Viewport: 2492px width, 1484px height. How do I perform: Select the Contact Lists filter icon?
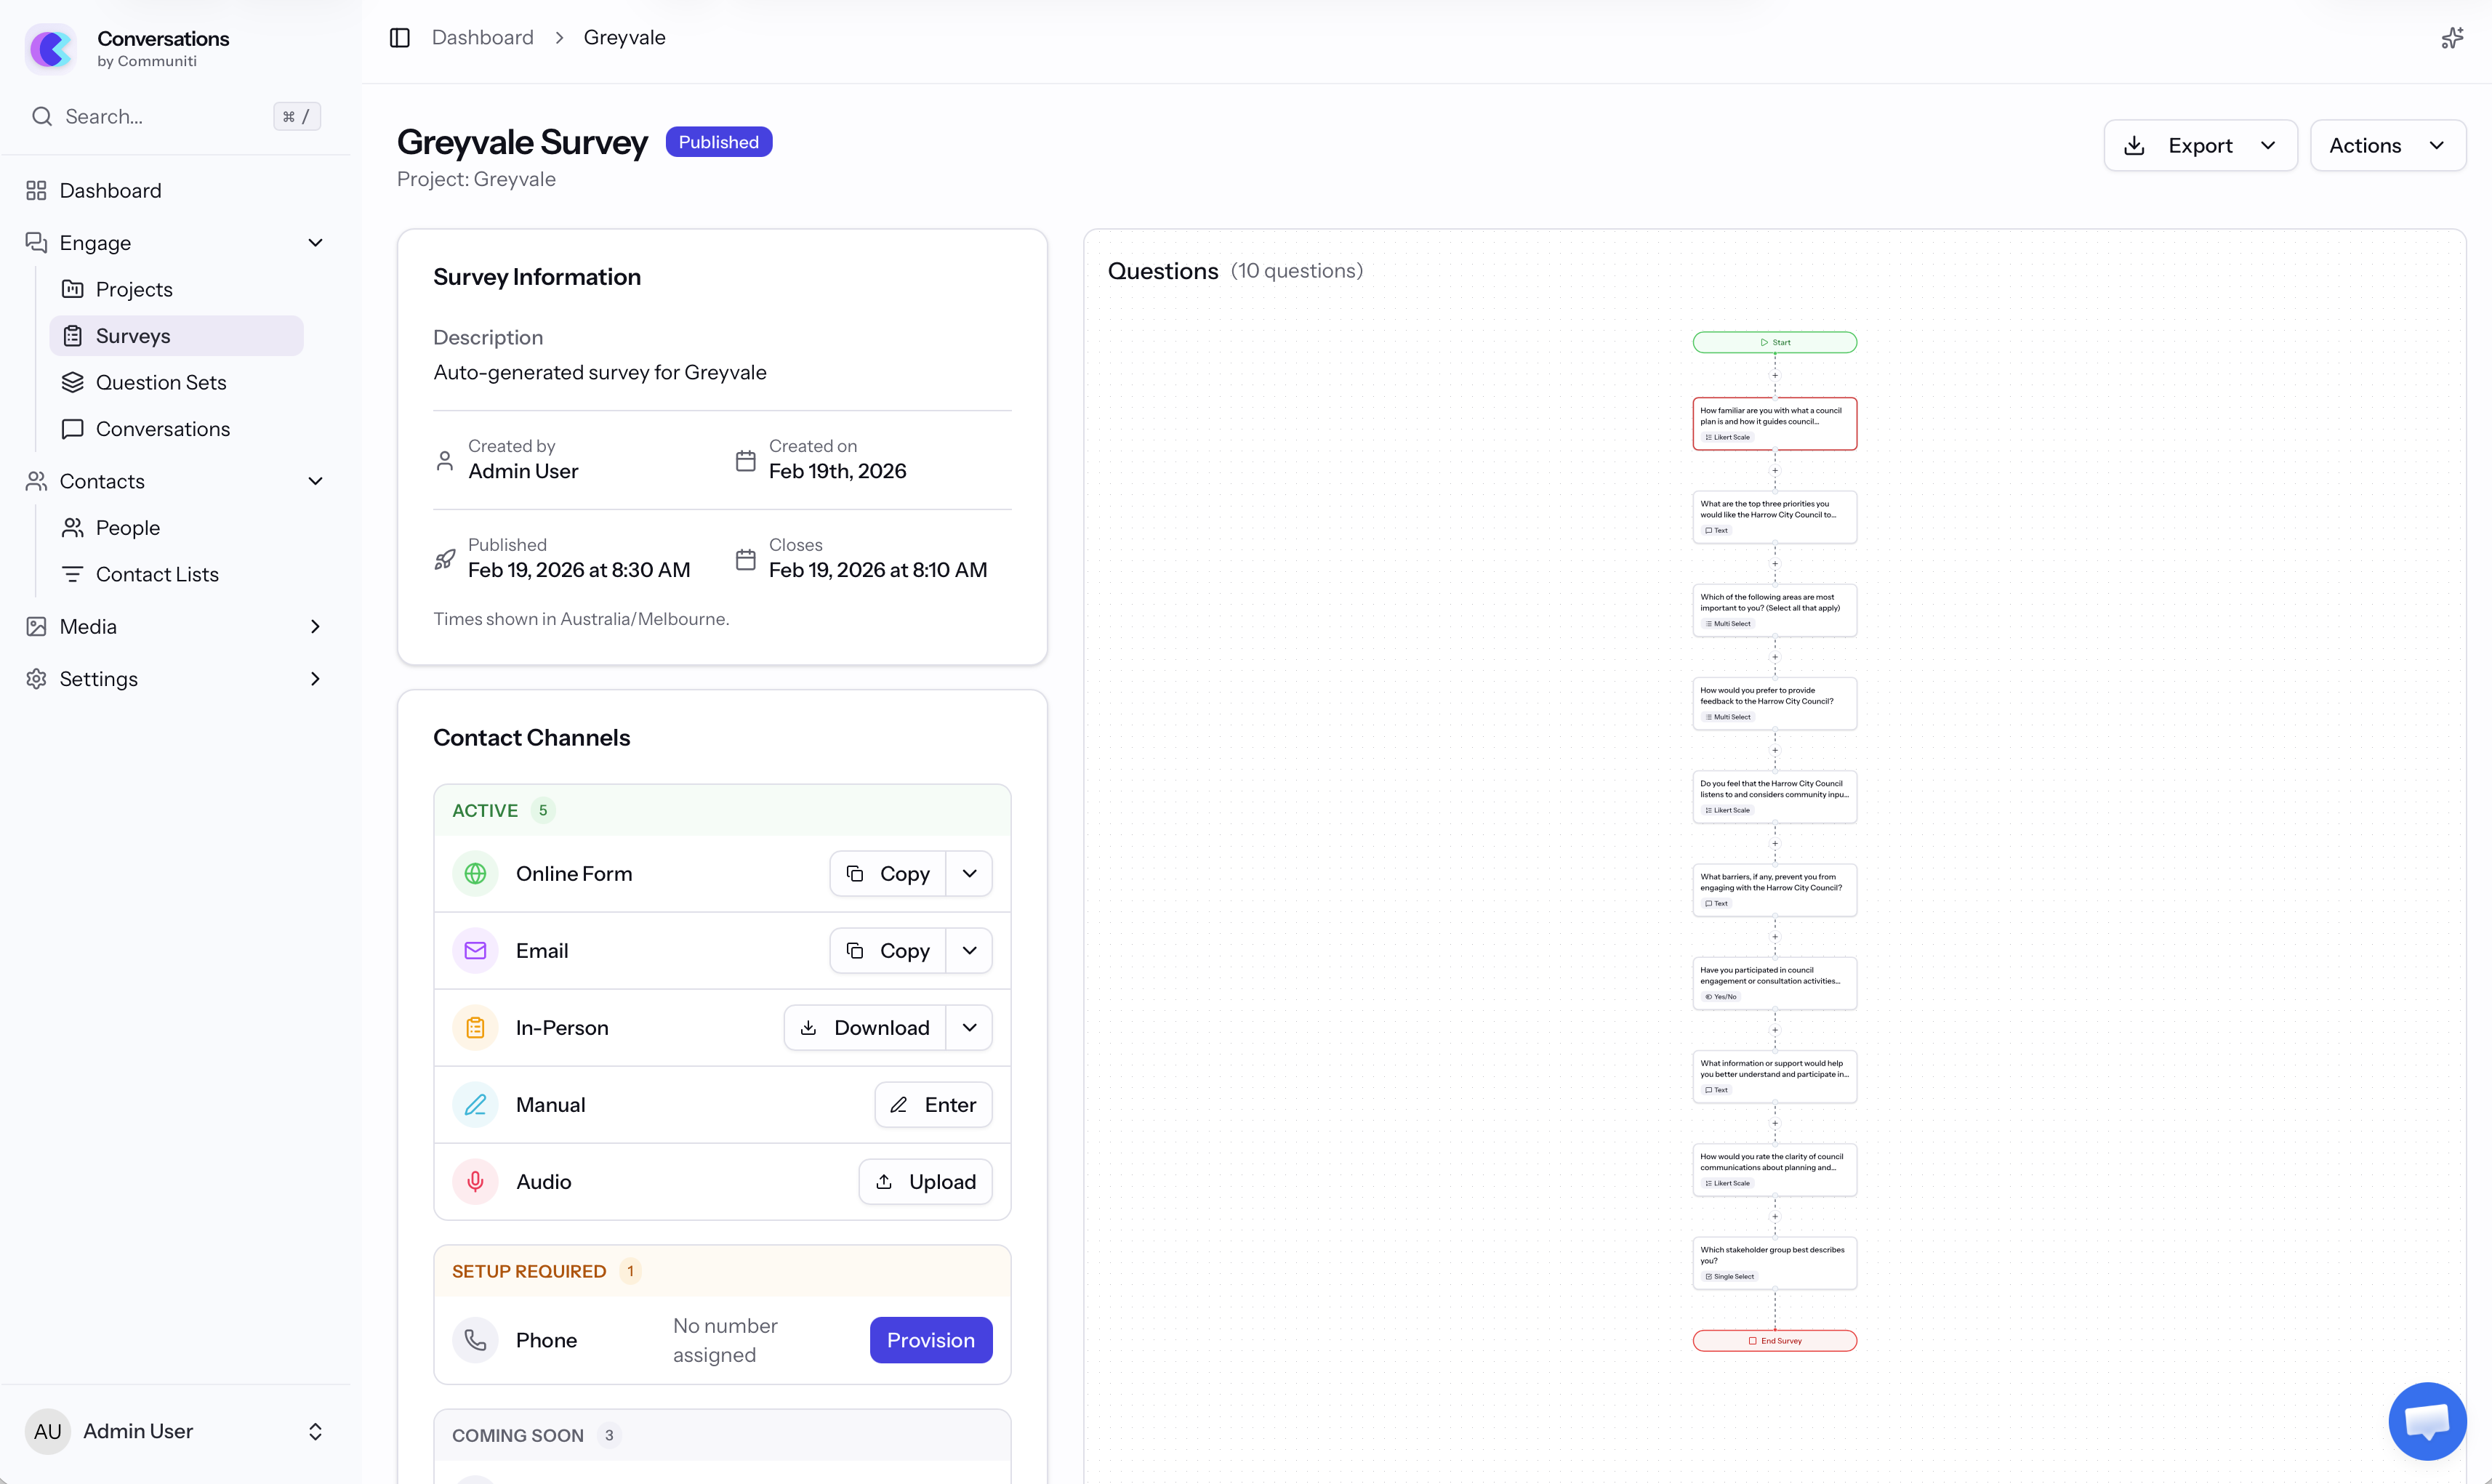74,573
